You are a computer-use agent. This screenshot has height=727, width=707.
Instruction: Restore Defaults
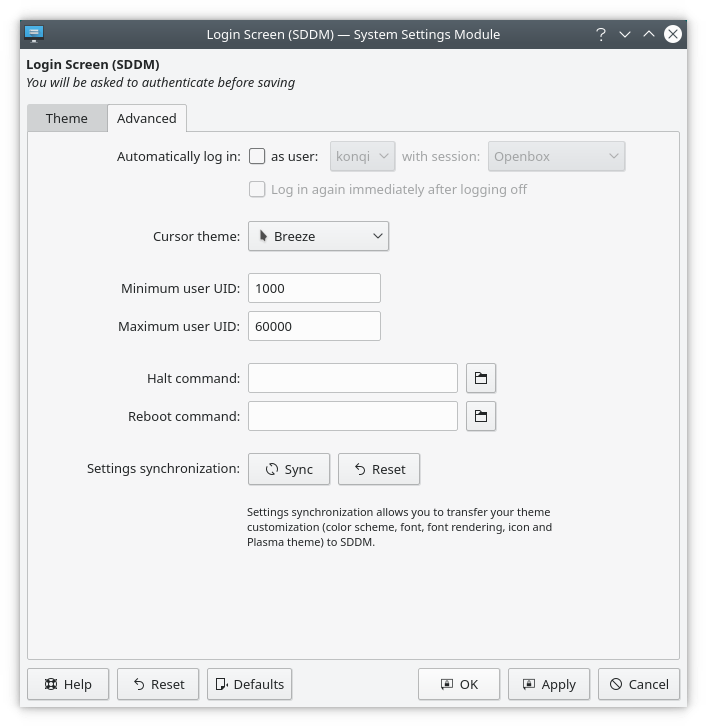tap(249, 684)
